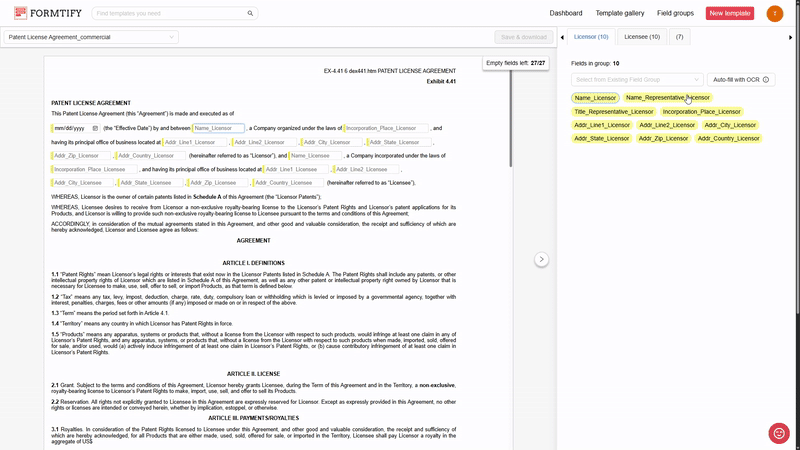The image size is (800, 450).
Task: Click Addr_Line2_Licensor field in document
Action: (264, 142)
